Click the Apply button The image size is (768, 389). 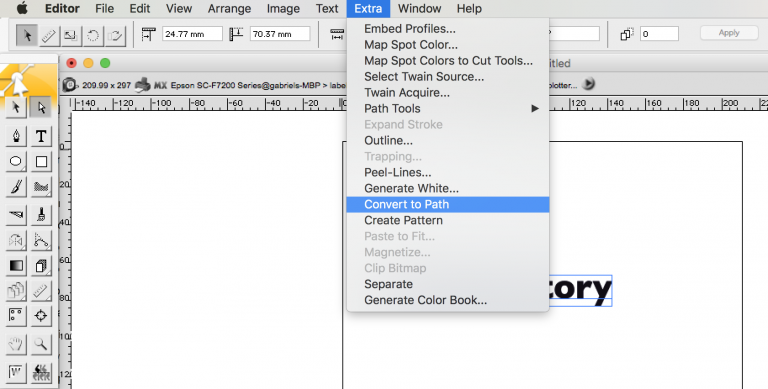[729, 33]
